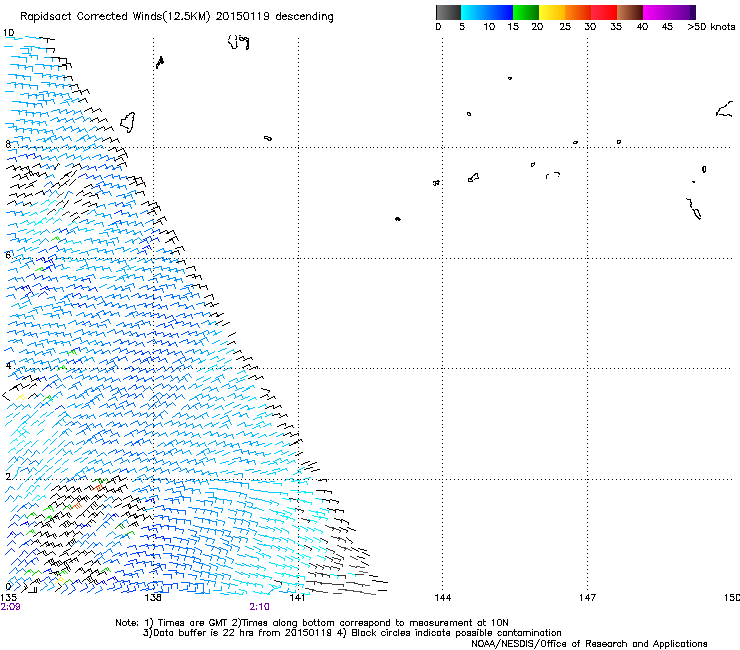Click the purple time label 2:09

coord(10,607)
